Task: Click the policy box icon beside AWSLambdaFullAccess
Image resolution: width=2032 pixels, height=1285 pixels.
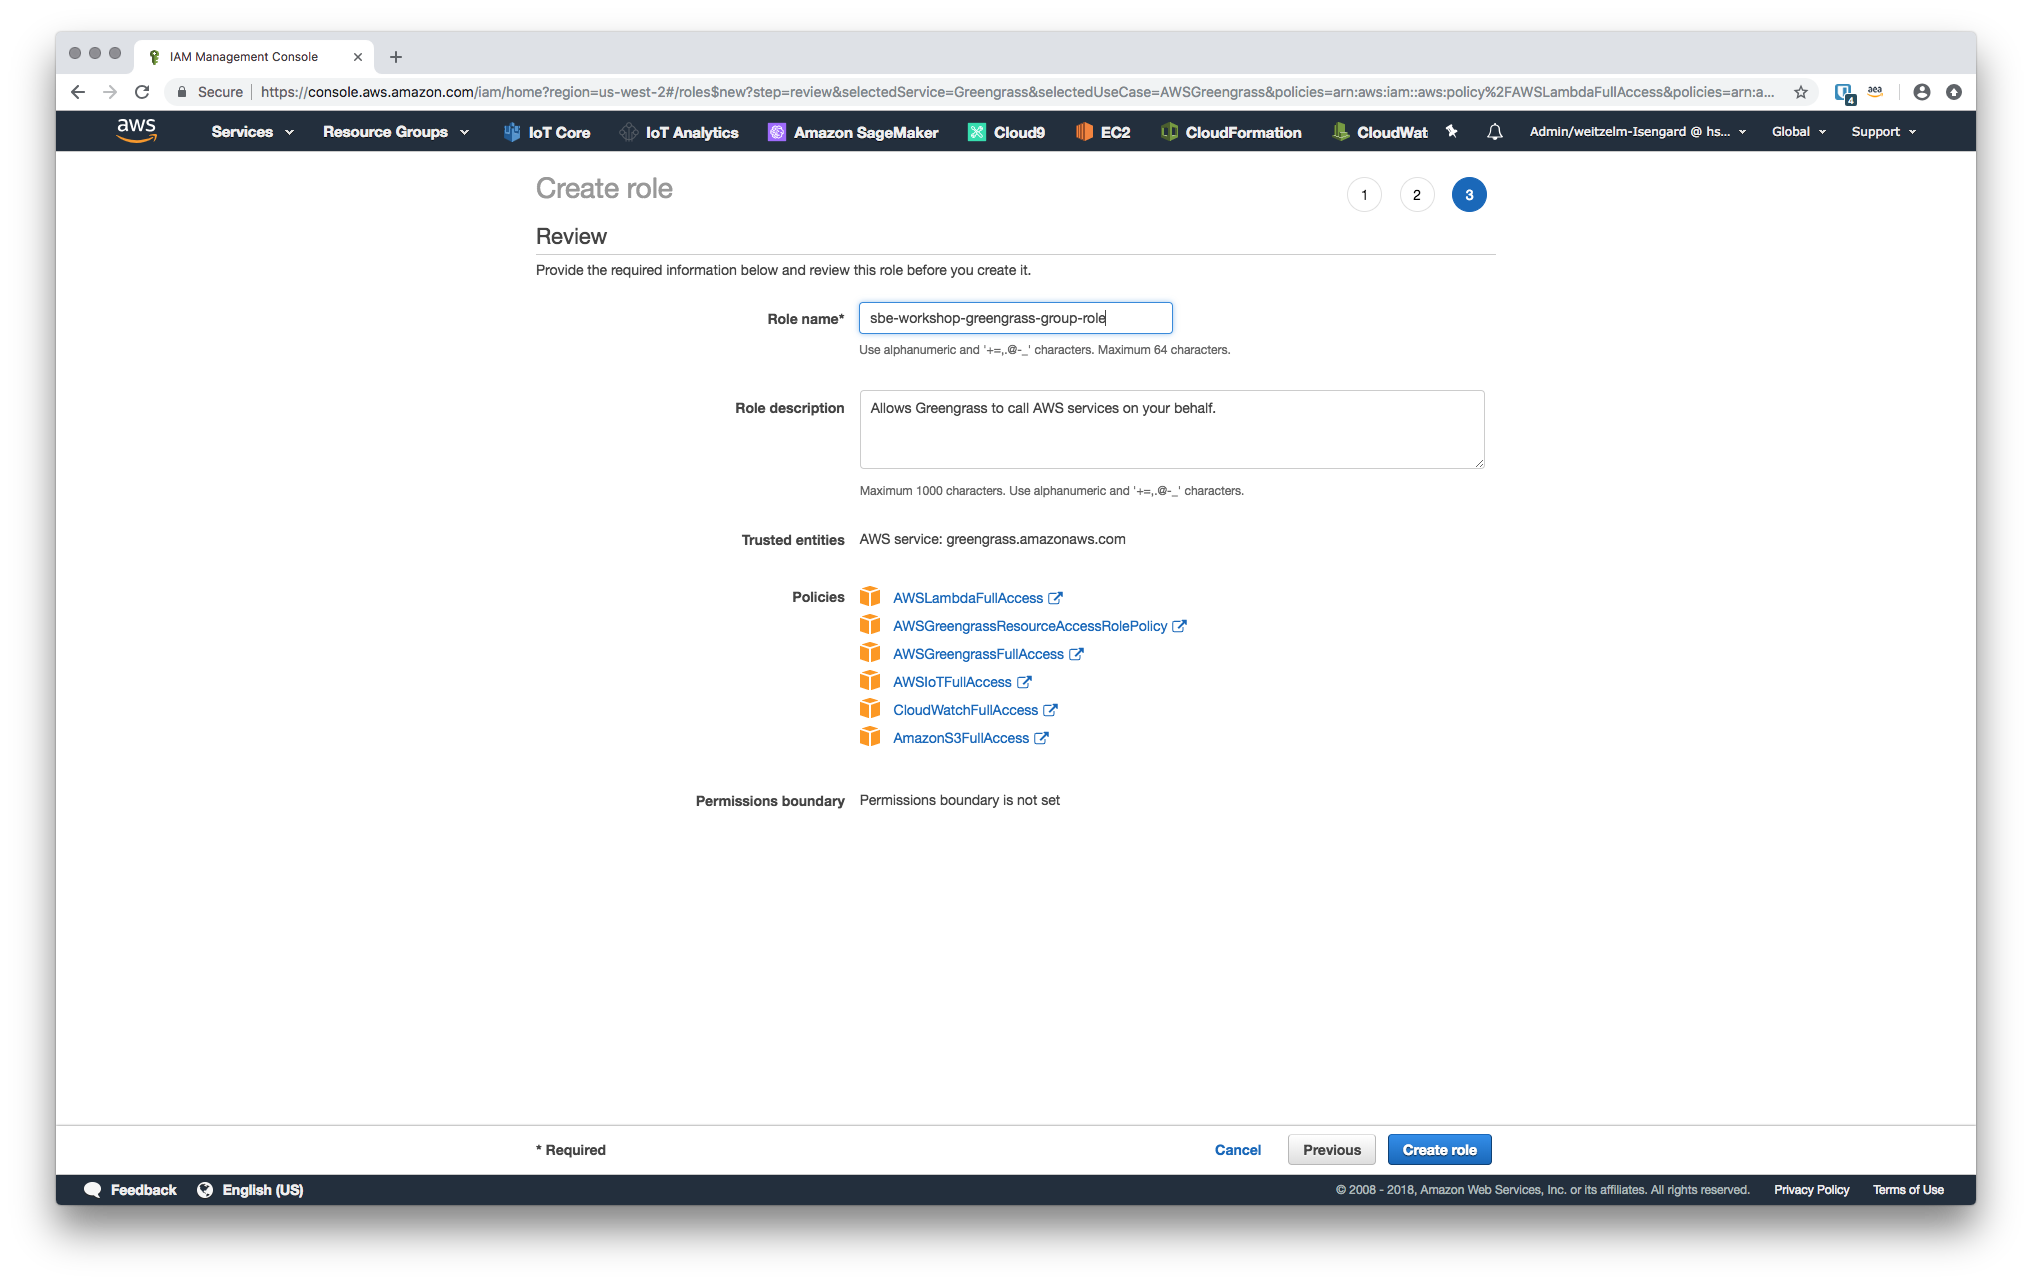Action: [x=870, y=597]
